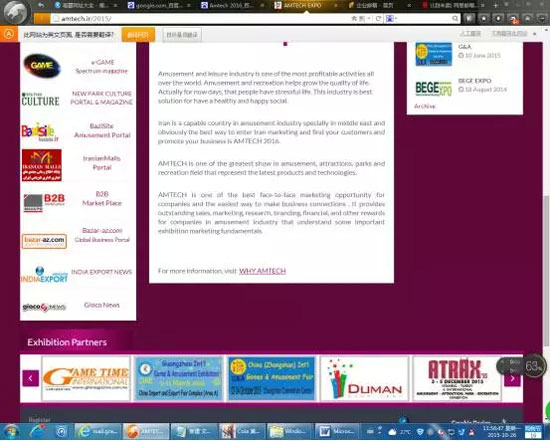Image resolution: width=550 pixels, height=441 pixels.
Task: Open search engine selector icon dropdown
Action: coord(391,19)
